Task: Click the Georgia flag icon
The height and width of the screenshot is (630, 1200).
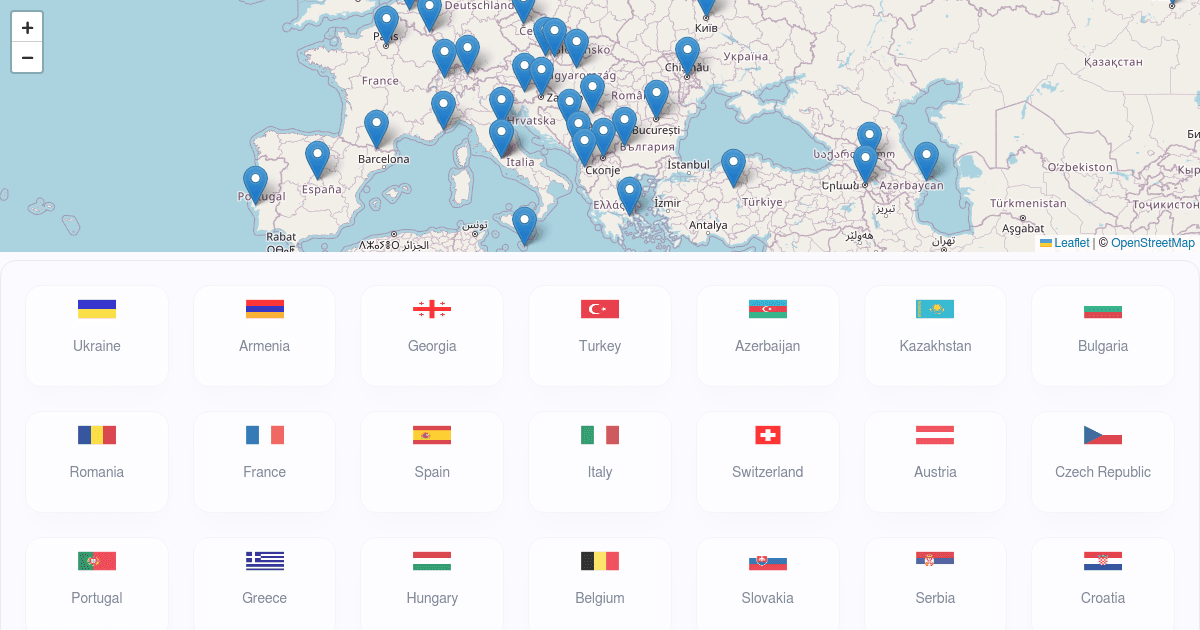Action: [432, 309]
